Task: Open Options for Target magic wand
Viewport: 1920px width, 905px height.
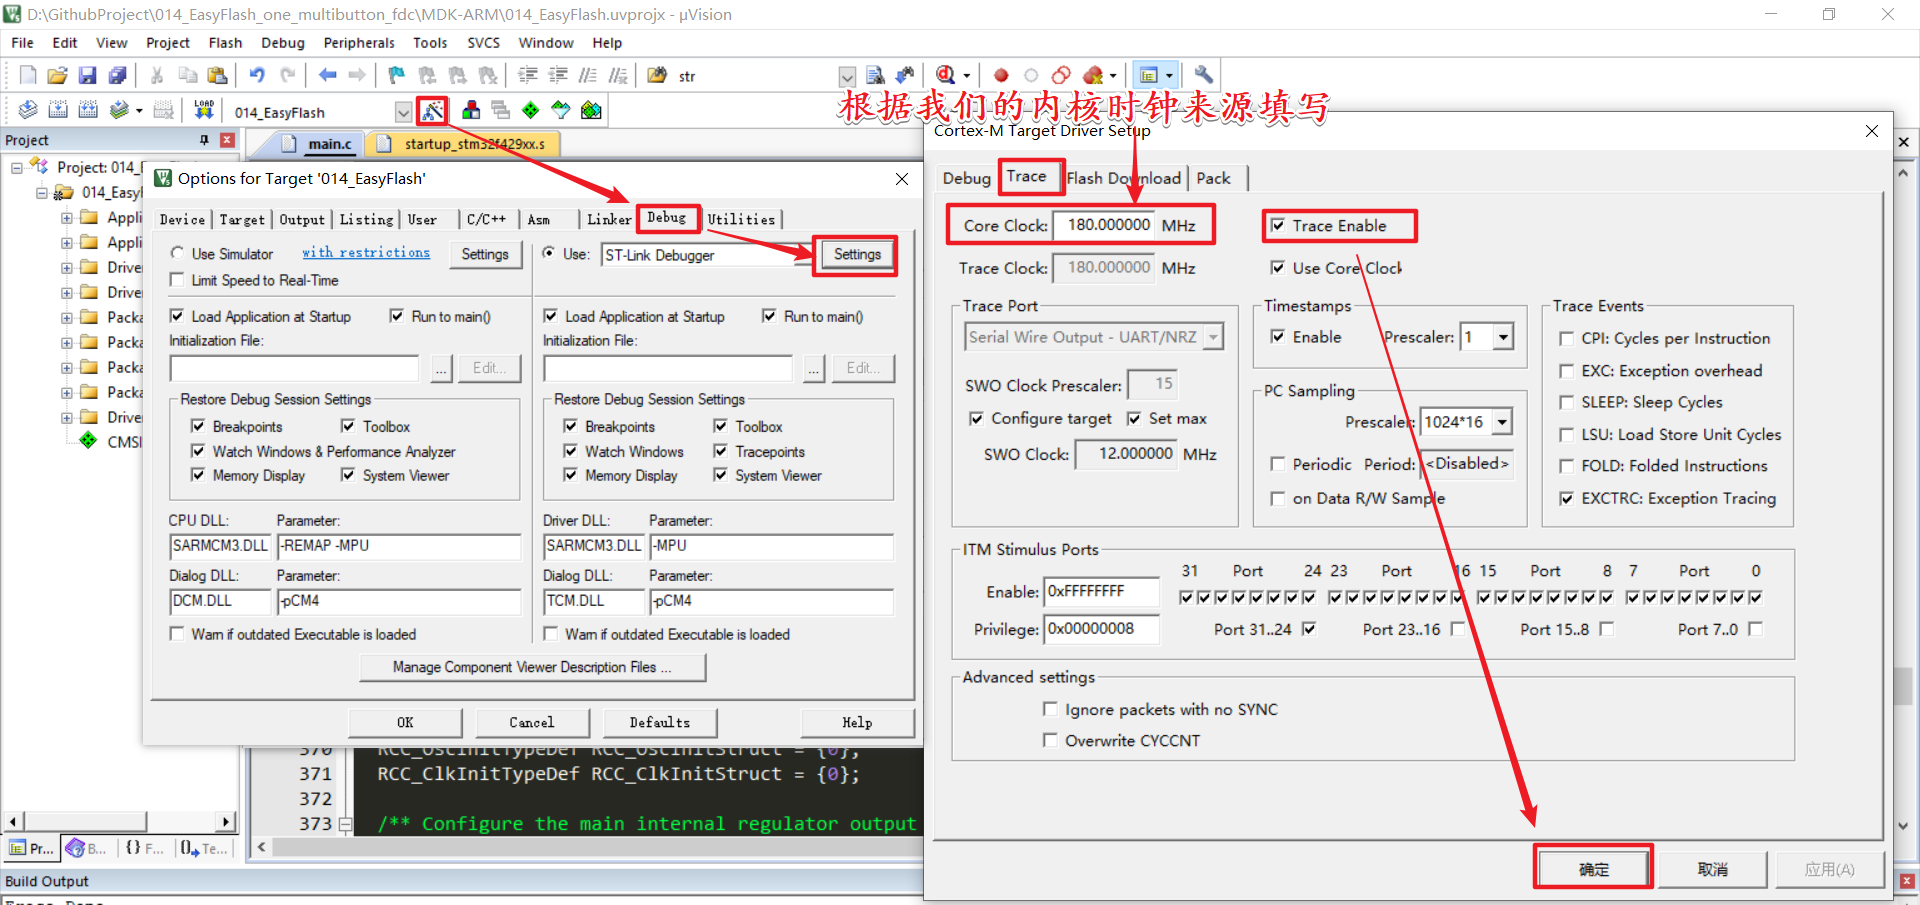Action: pyautogui.click(x=433, y=110)
